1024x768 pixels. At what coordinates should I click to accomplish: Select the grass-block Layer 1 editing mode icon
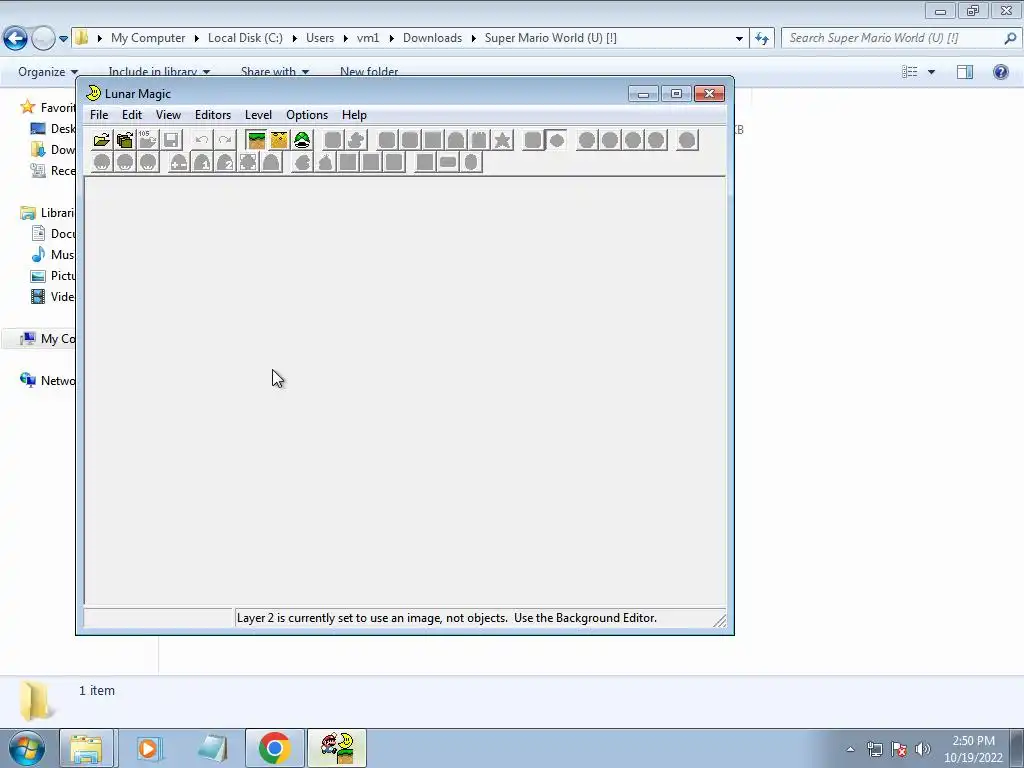click(x=256, y=140)
